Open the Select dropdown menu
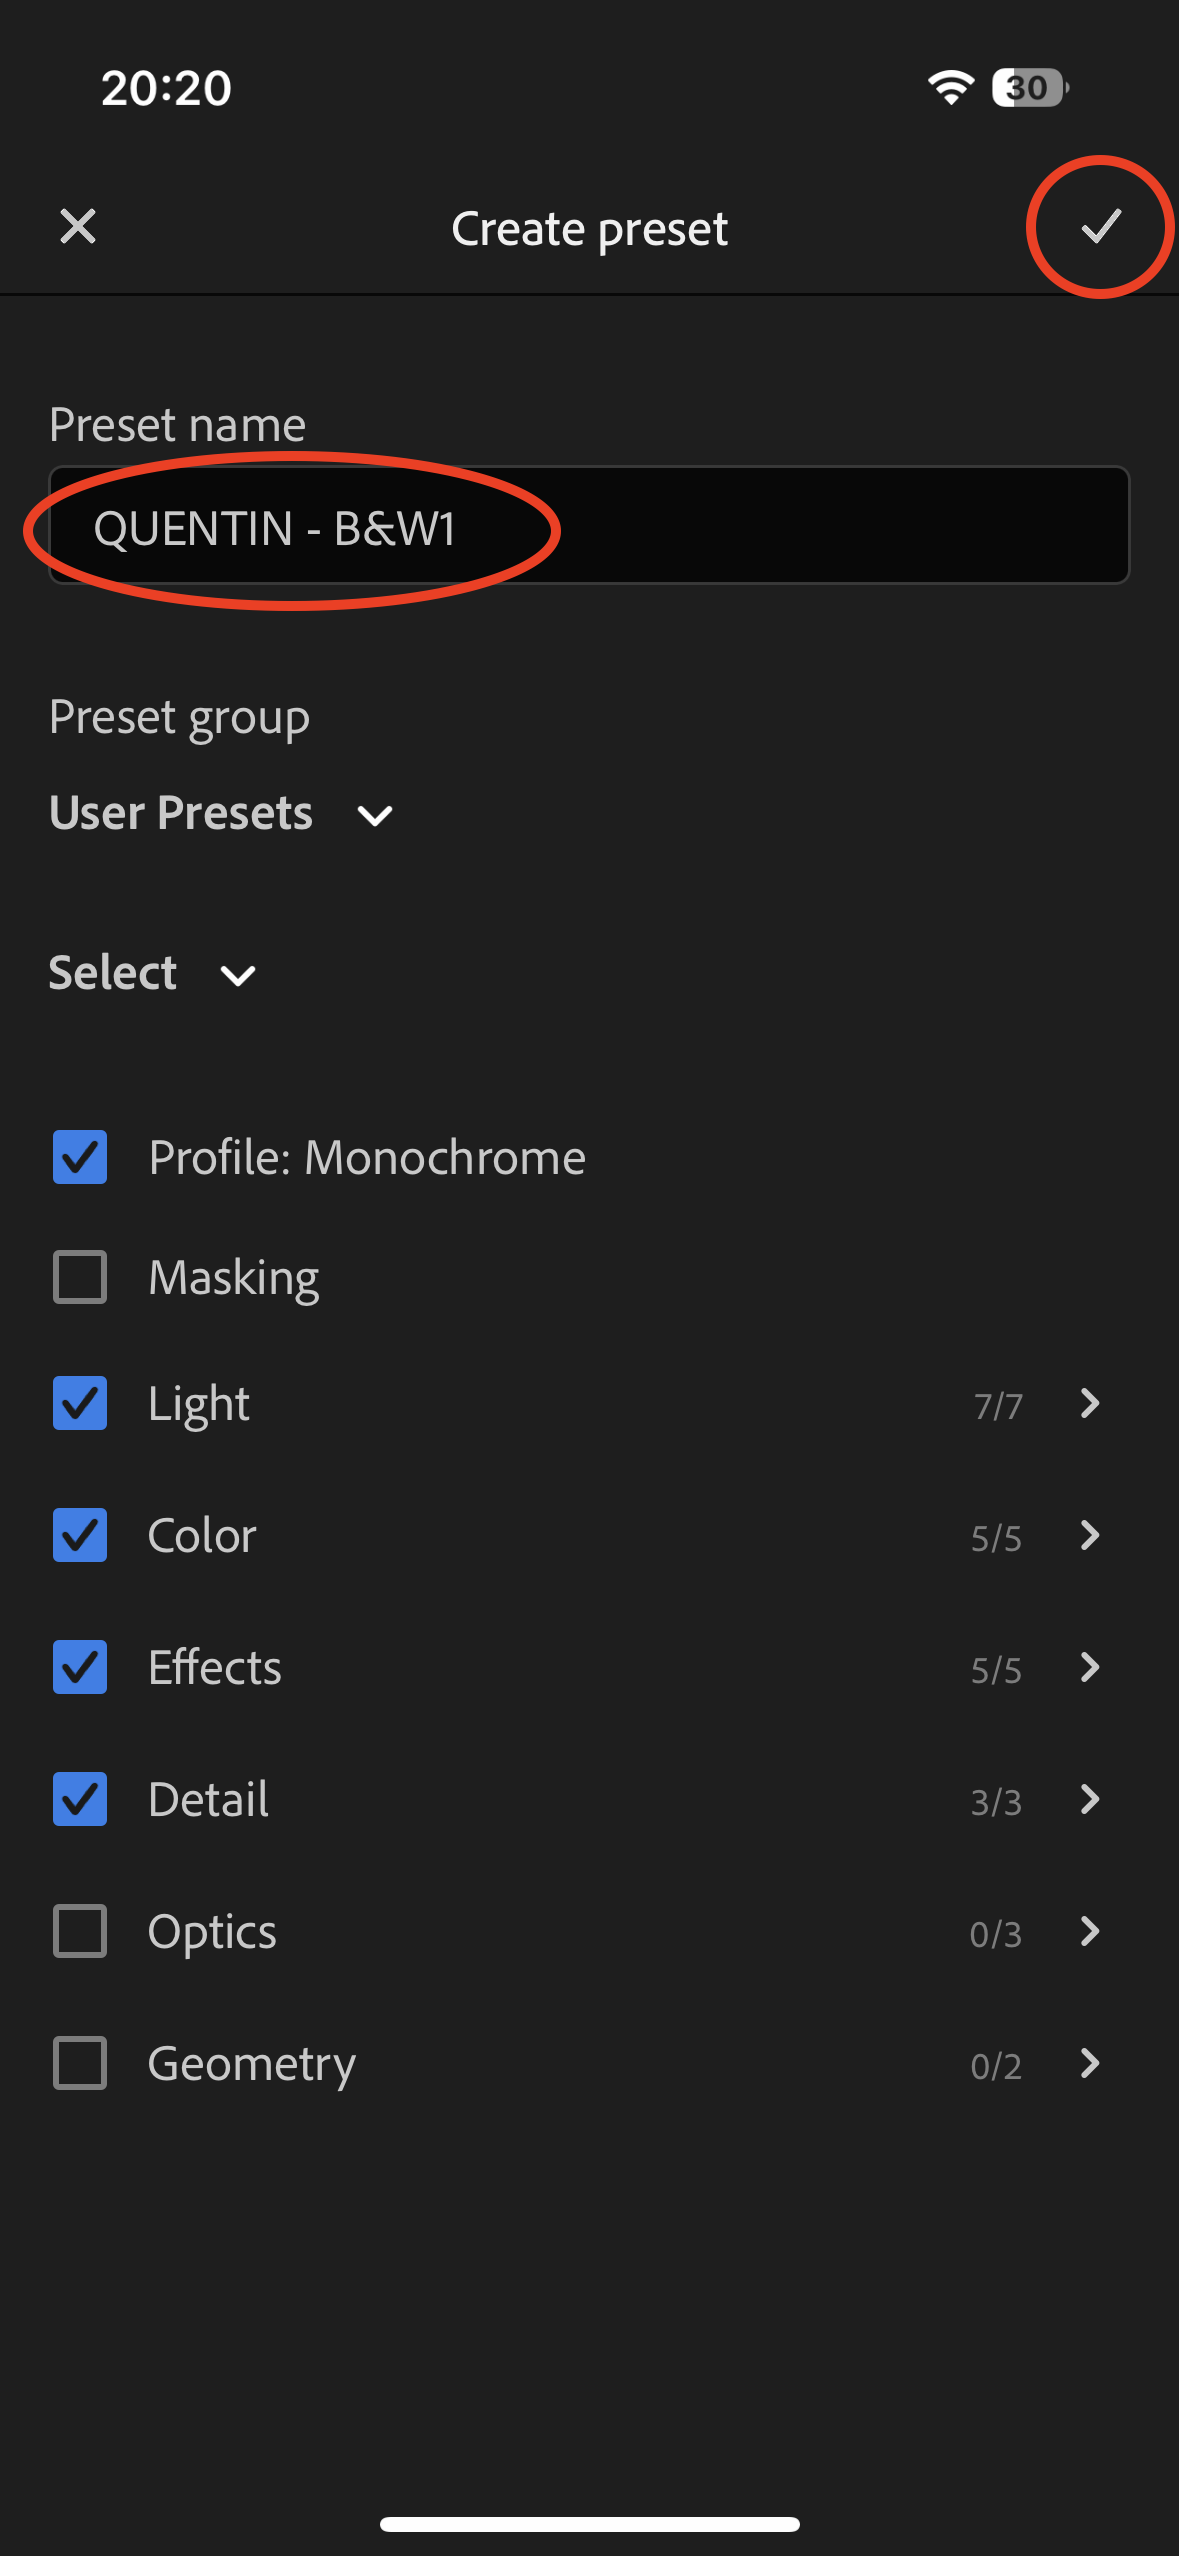The image size is (1179, 2556). tap(152, 974)
